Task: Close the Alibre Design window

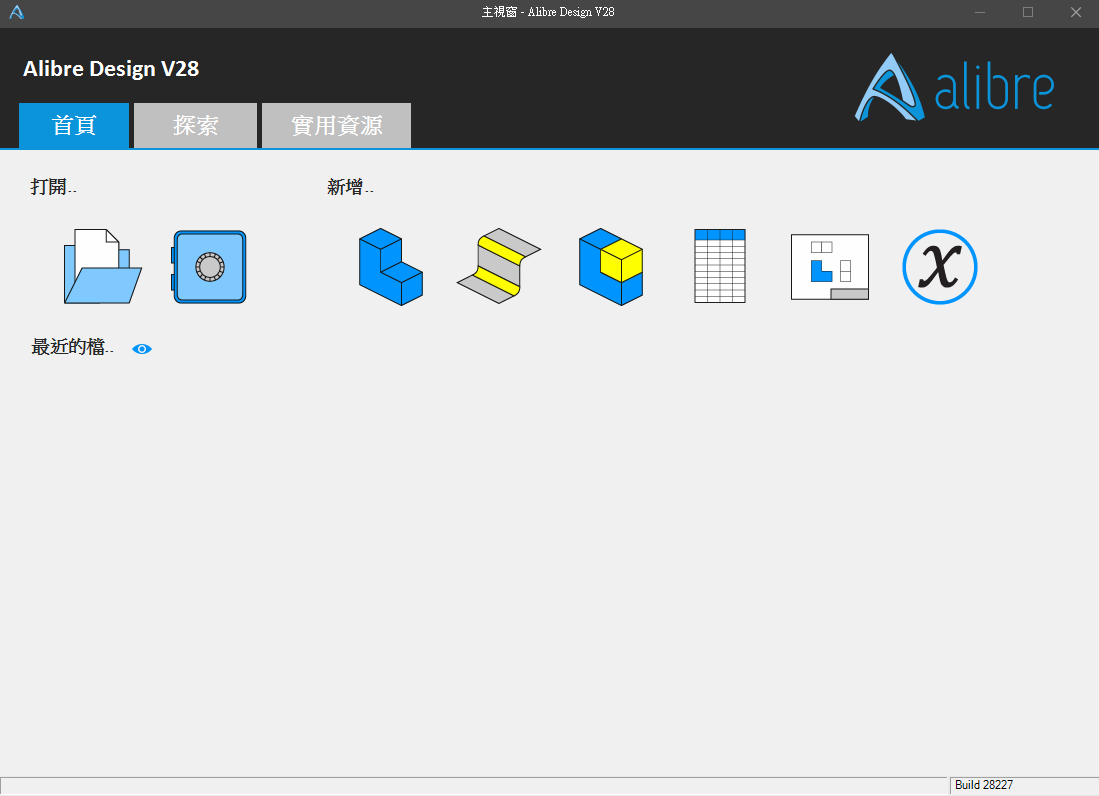Action: pyautogui.click(x=1076, y=12)
